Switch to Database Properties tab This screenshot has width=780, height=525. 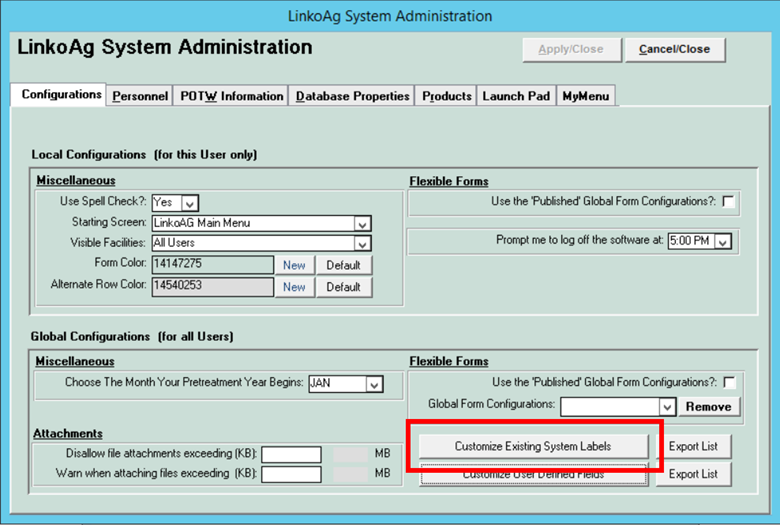(352, 96)
